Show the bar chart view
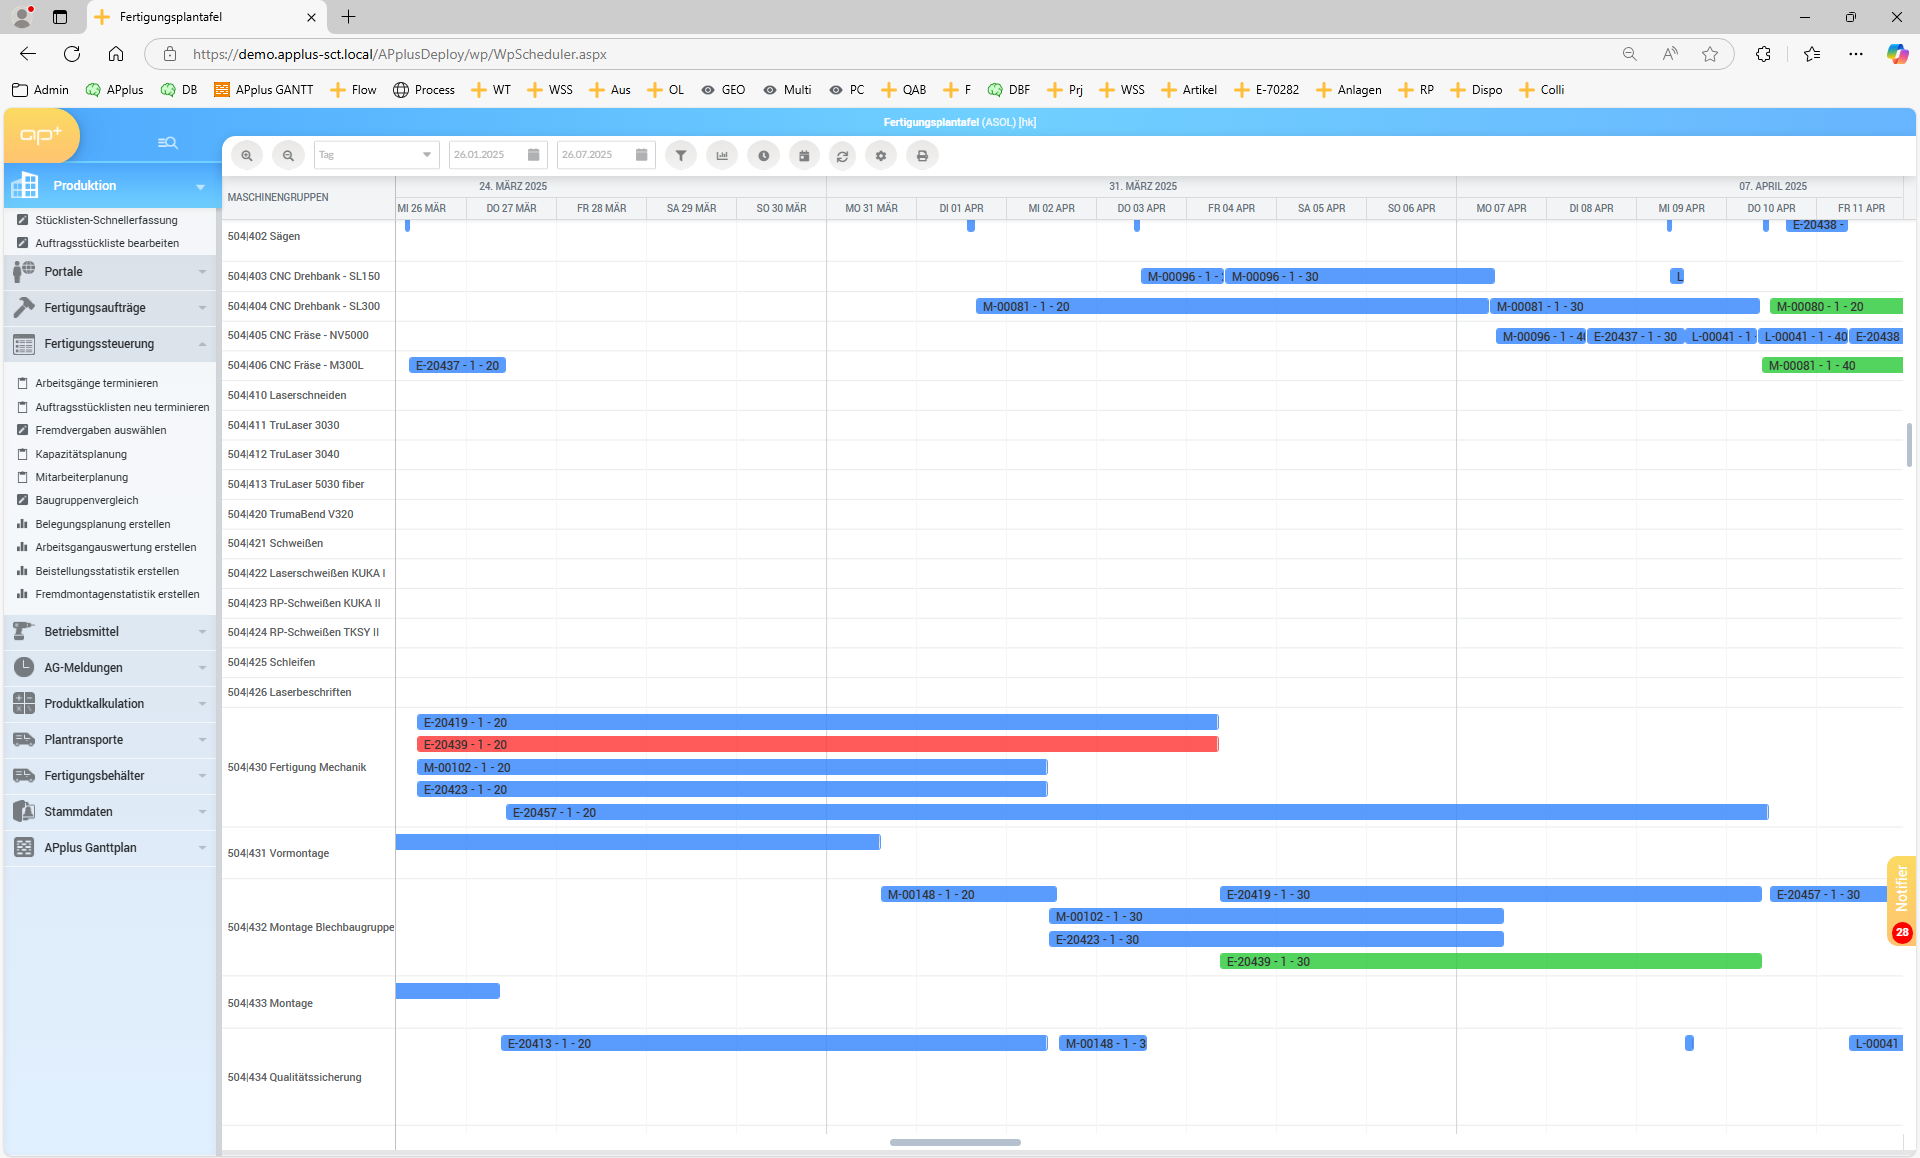 722,156
